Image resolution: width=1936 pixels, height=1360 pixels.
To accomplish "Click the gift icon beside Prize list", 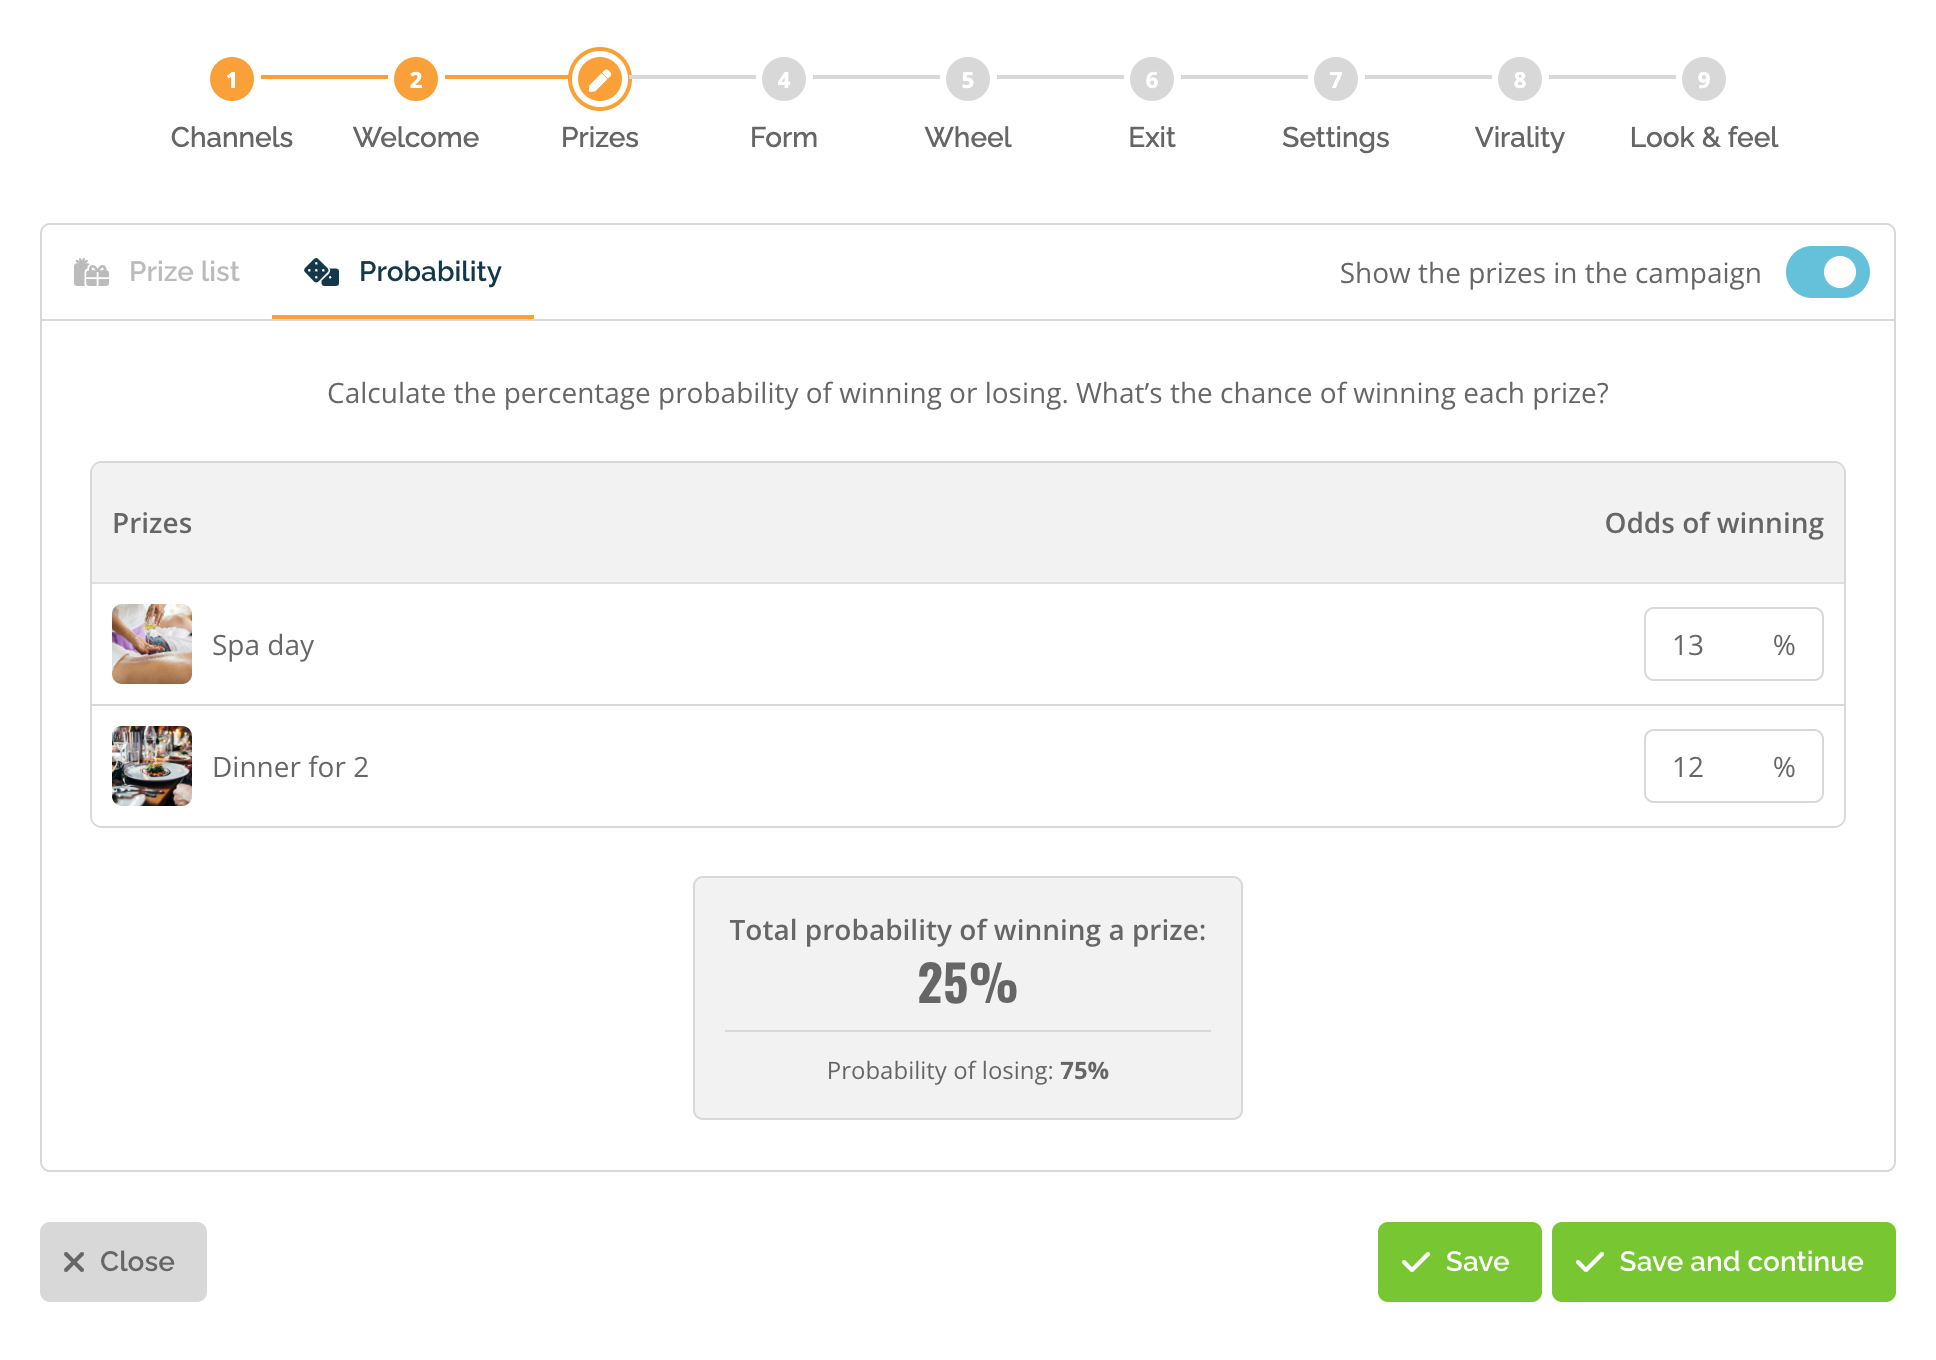I will click(x=92, y=272).
